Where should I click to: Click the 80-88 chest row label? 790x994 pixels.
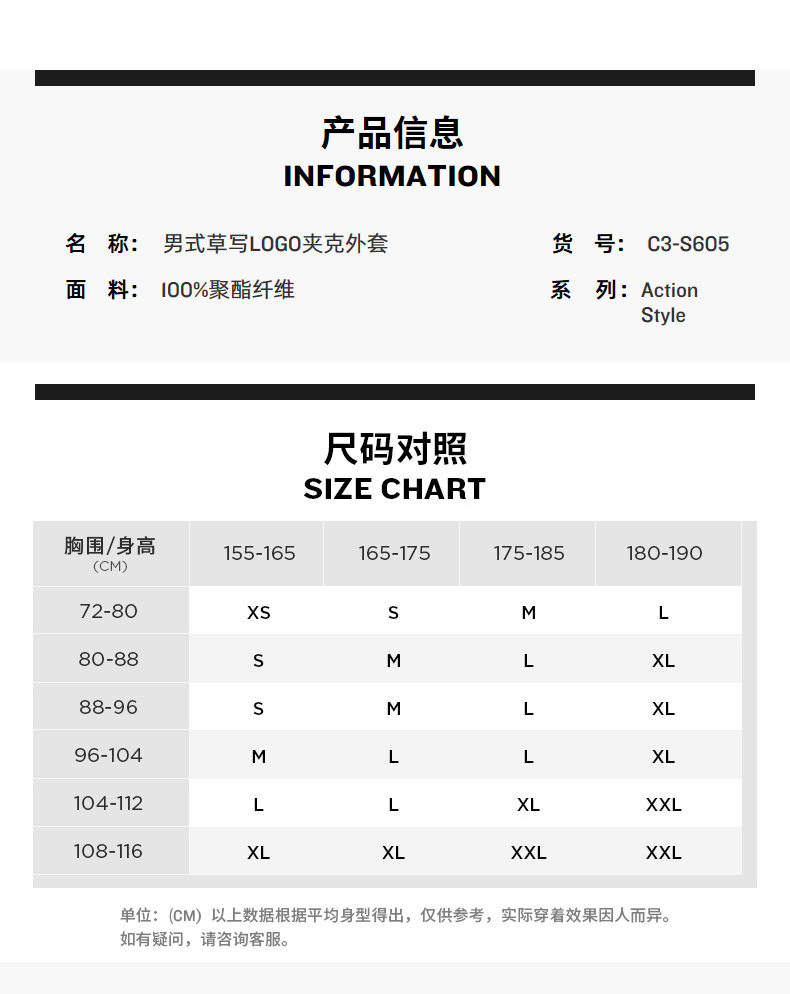pos(108,659)
